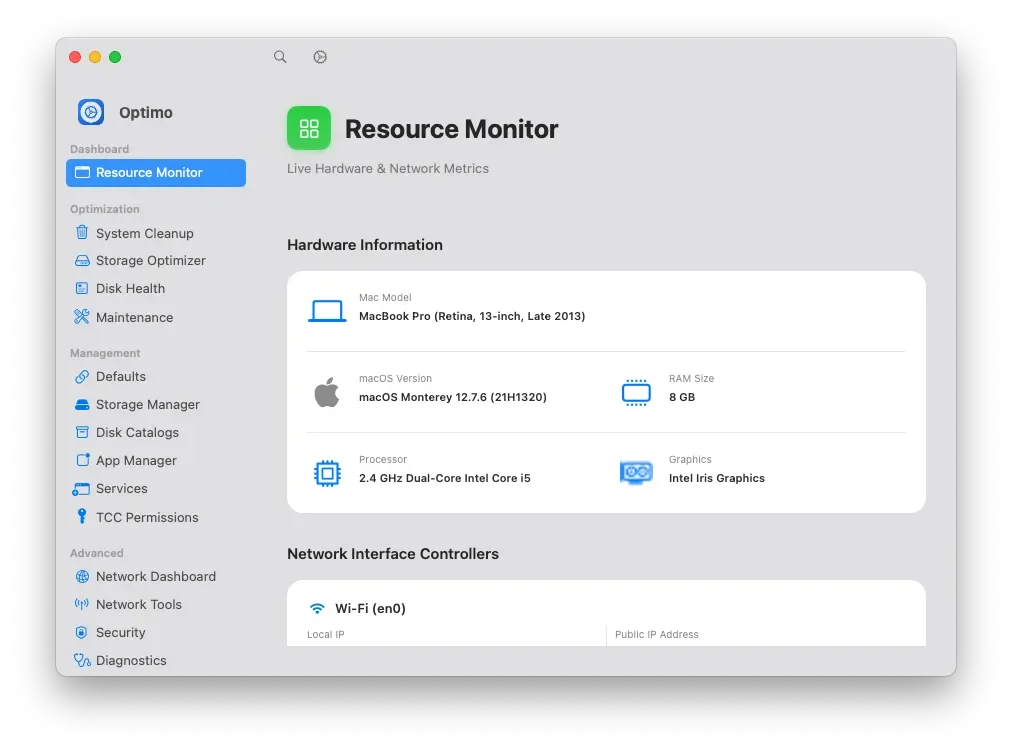Image resolution: width=1012 pixels, height=750 pixels.
Task: Open Disk Catalogs in the sidebar
Action: click(x=156, y=432)
